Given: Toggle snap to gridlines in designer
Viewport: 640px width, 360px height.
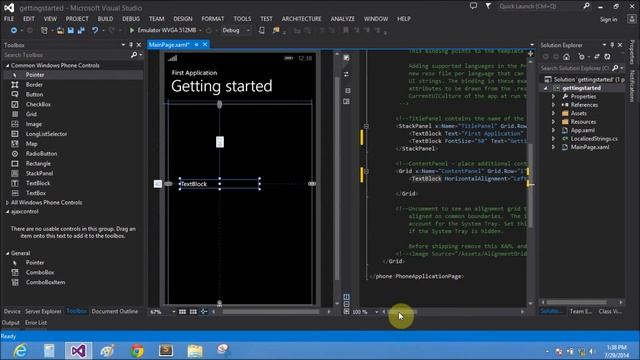Looking at the screenshot, I should (x=193, y=312).
